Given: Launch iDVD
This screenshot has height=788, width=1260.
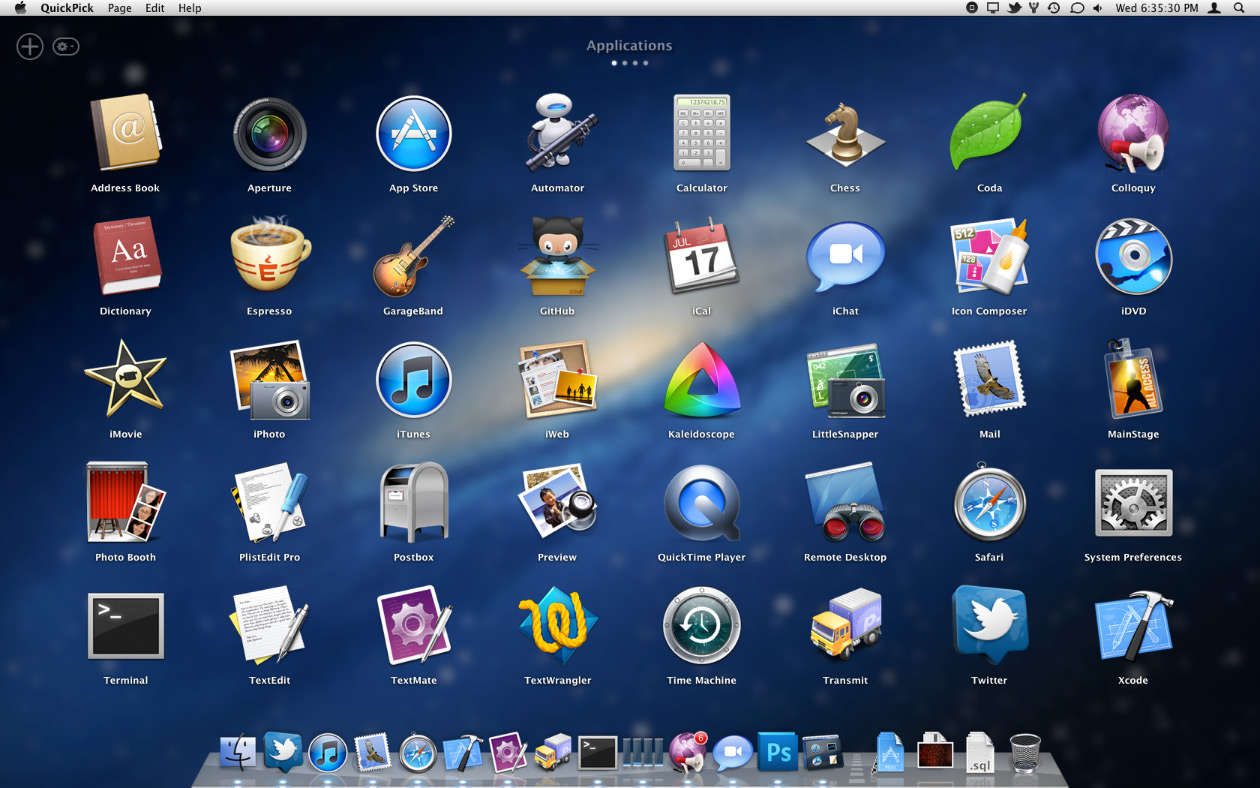Looking at the screenshot, I should (x=1133, y=257).
